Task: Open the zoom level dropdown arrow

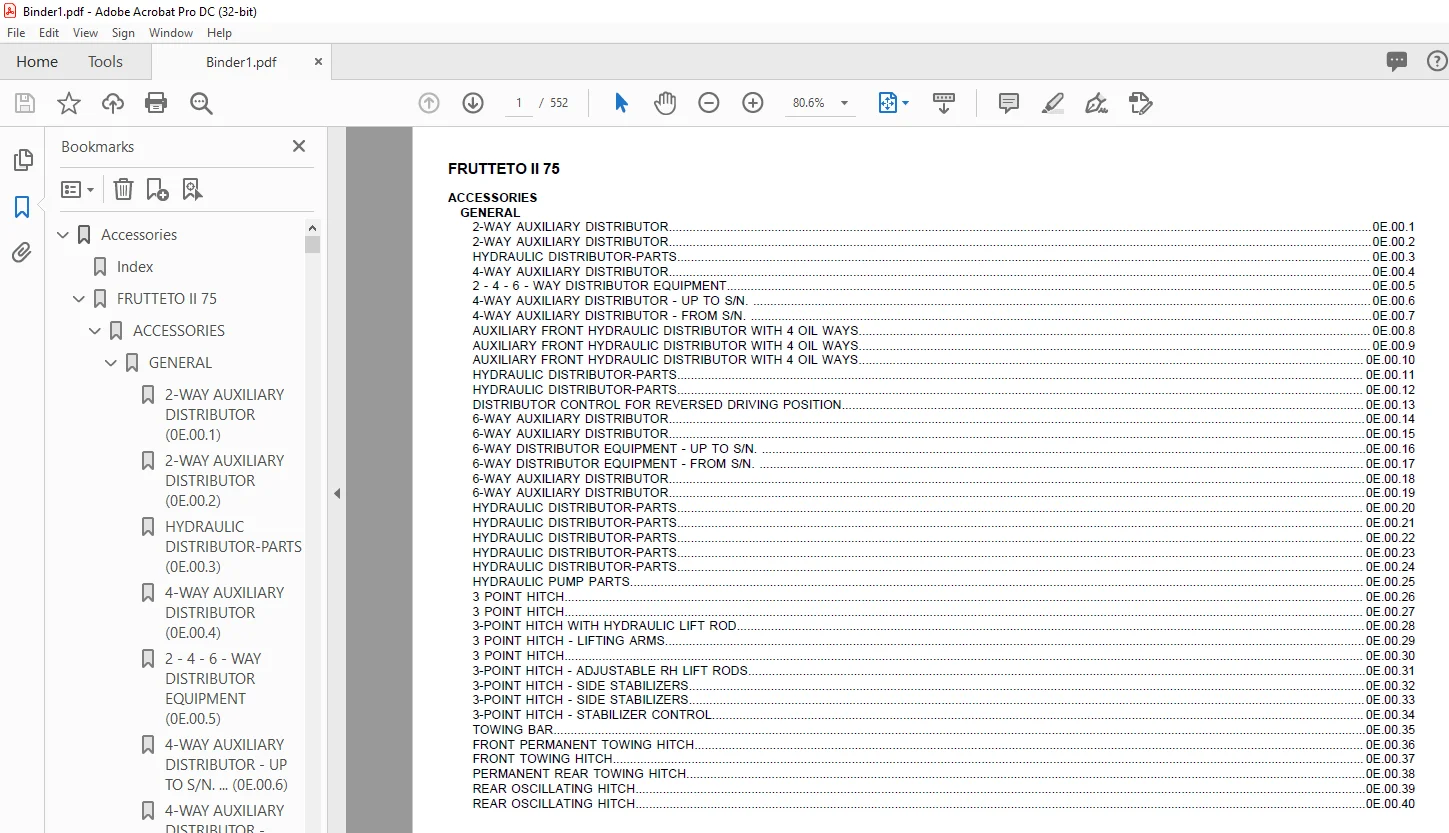Action: (844, 103)
